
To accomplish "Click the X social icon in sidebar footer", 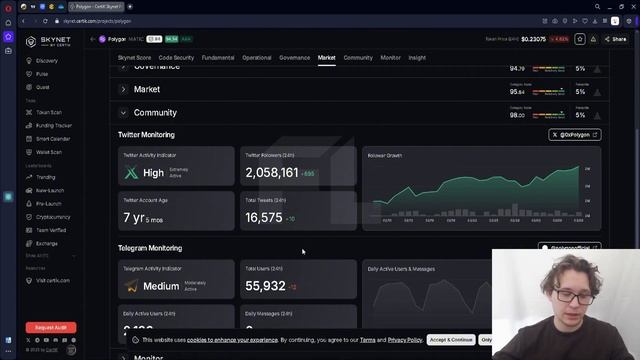I will click(28, 340).
